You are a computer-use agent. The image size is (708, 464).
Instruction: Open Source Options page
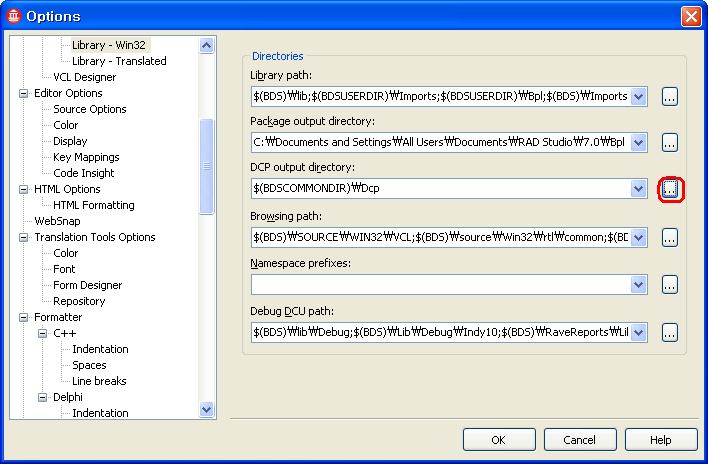90,109
